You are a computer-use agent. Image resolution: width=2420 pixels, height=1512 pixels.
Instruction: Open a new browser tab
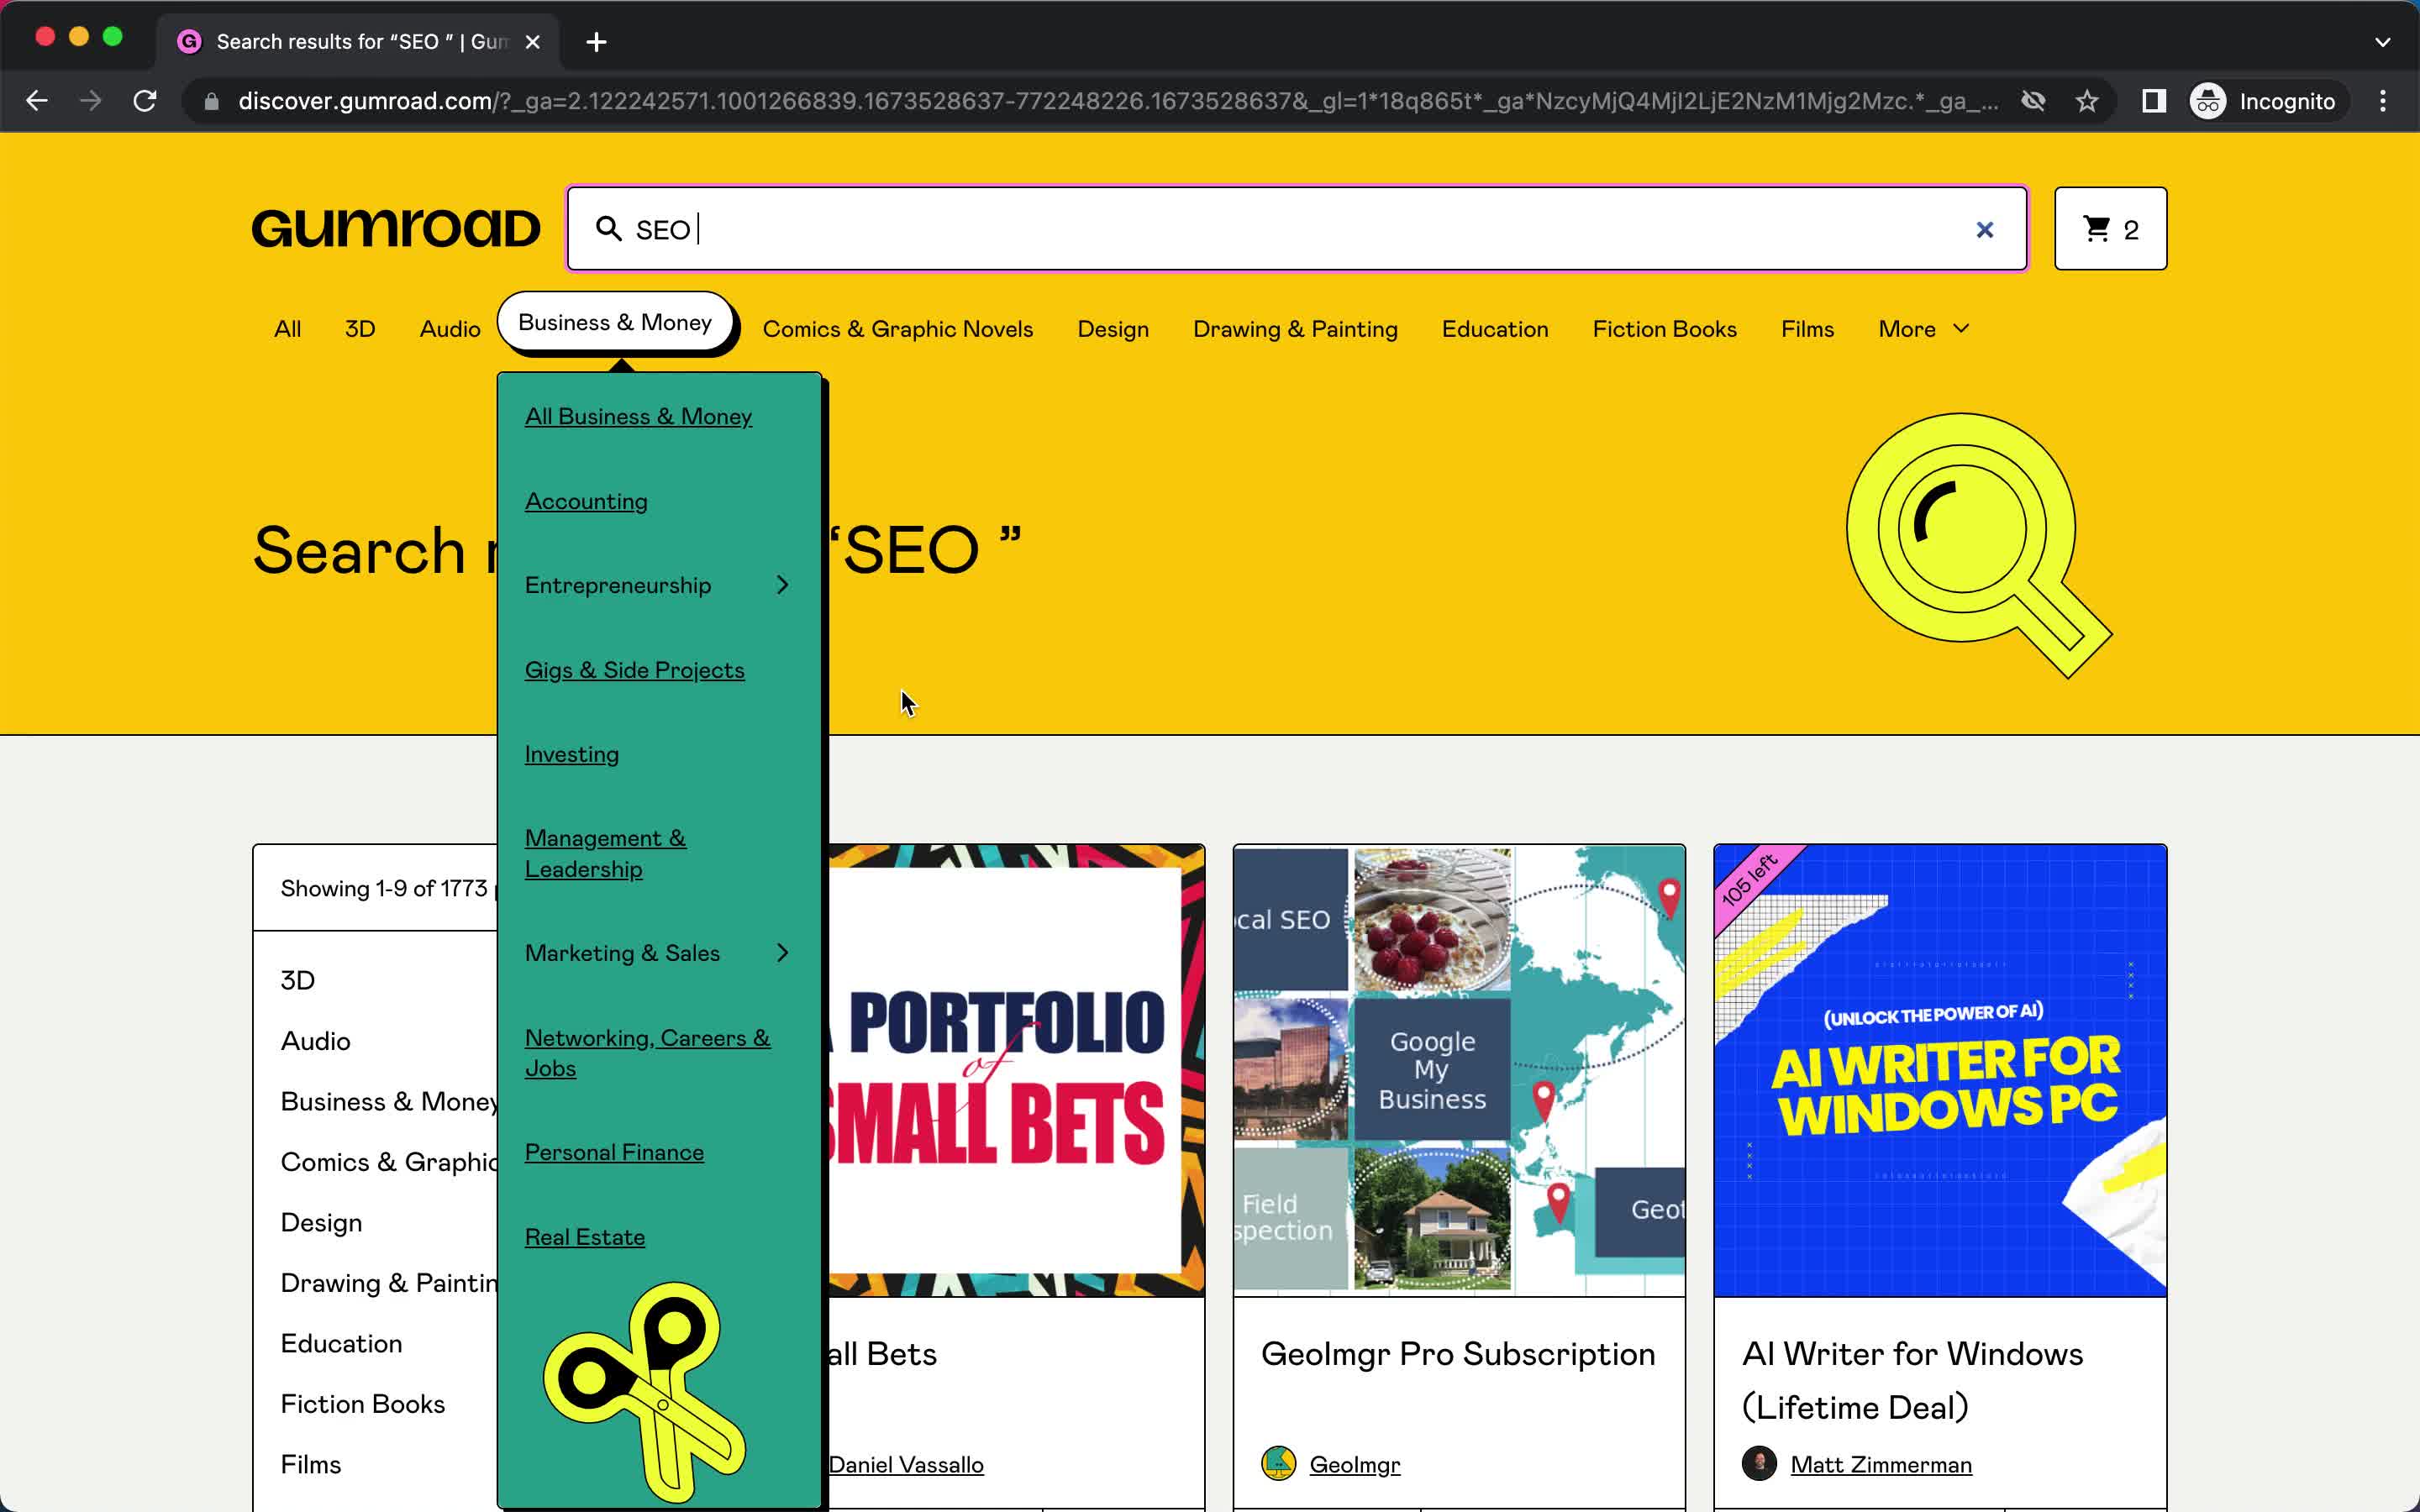click(596, 42)
